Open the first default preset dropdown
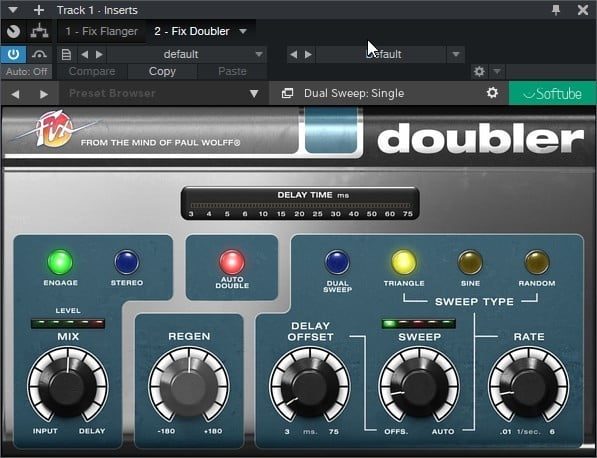 187,54
